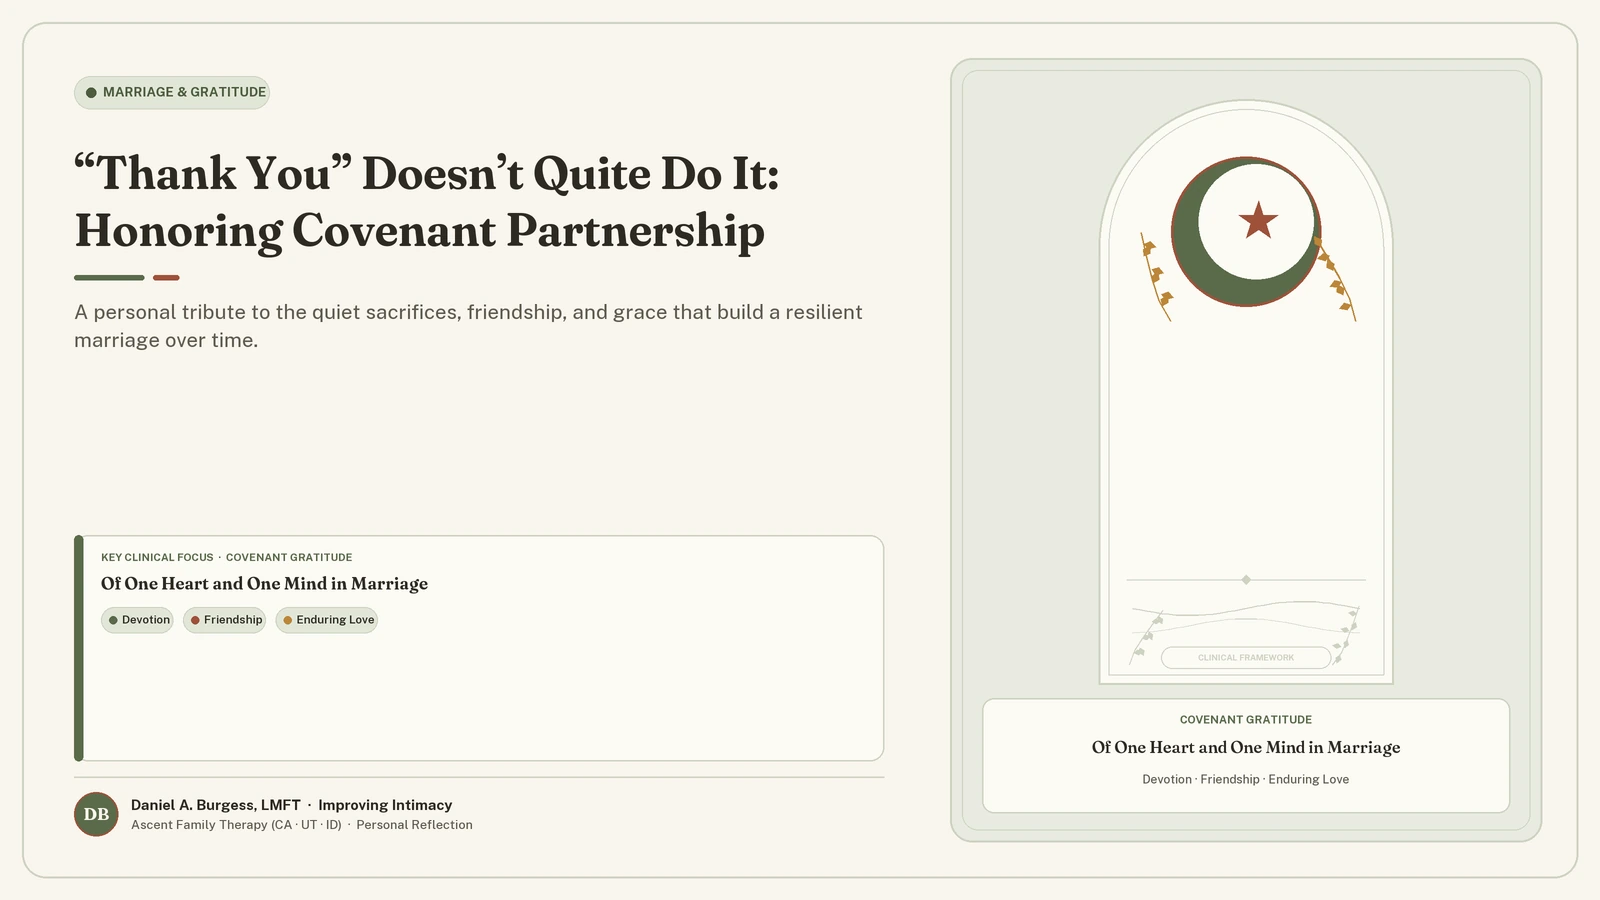Screen dimensions: 1600x900
Task: Click the green crescent moon illustration
Action: coord(1245,231)
